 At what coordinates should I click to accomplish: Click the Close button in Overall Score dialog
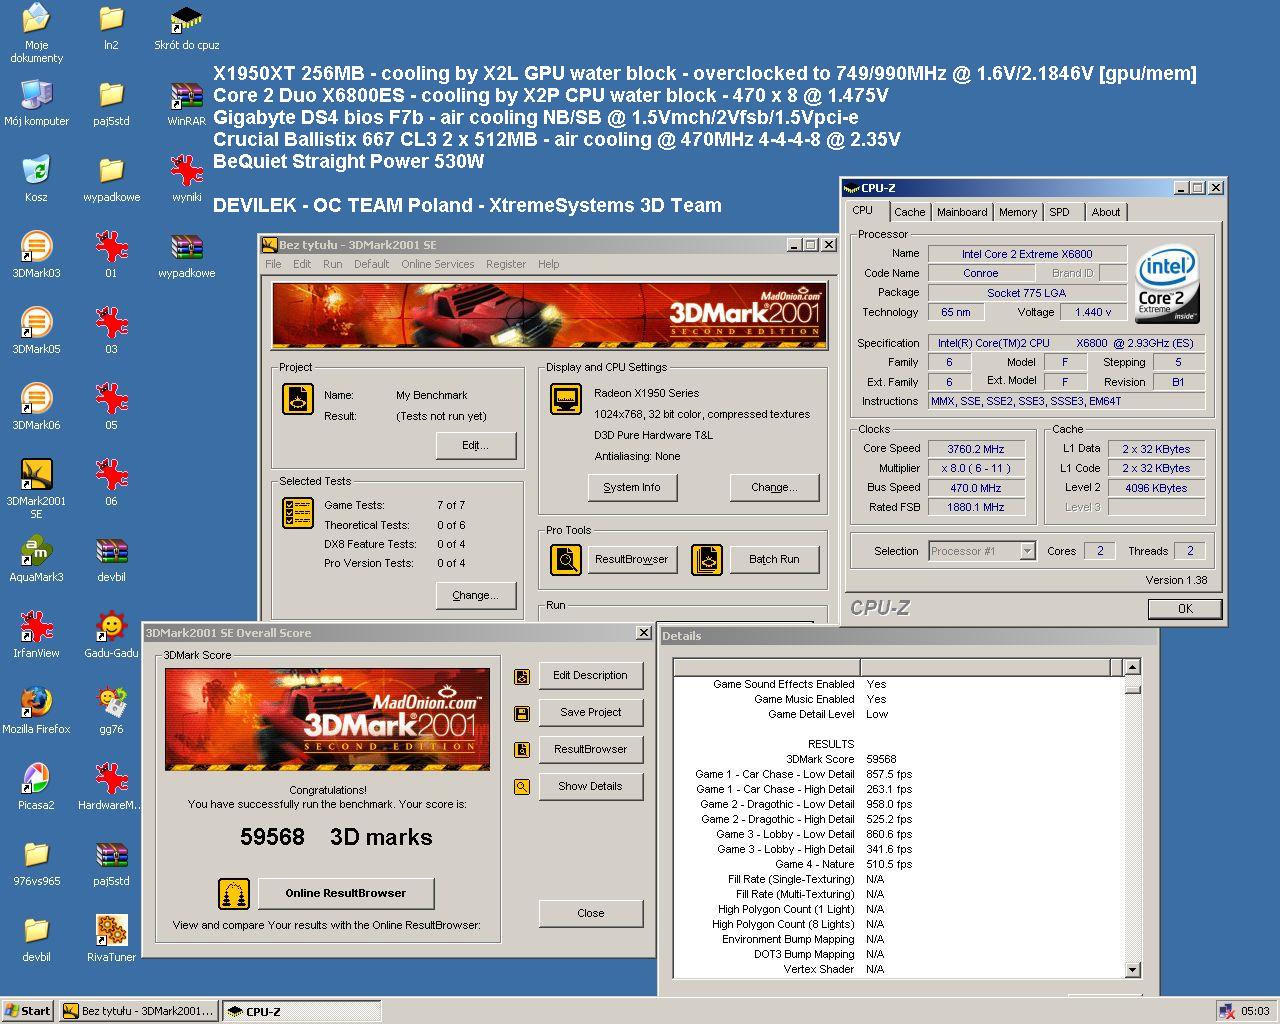[x=591, y=913]
